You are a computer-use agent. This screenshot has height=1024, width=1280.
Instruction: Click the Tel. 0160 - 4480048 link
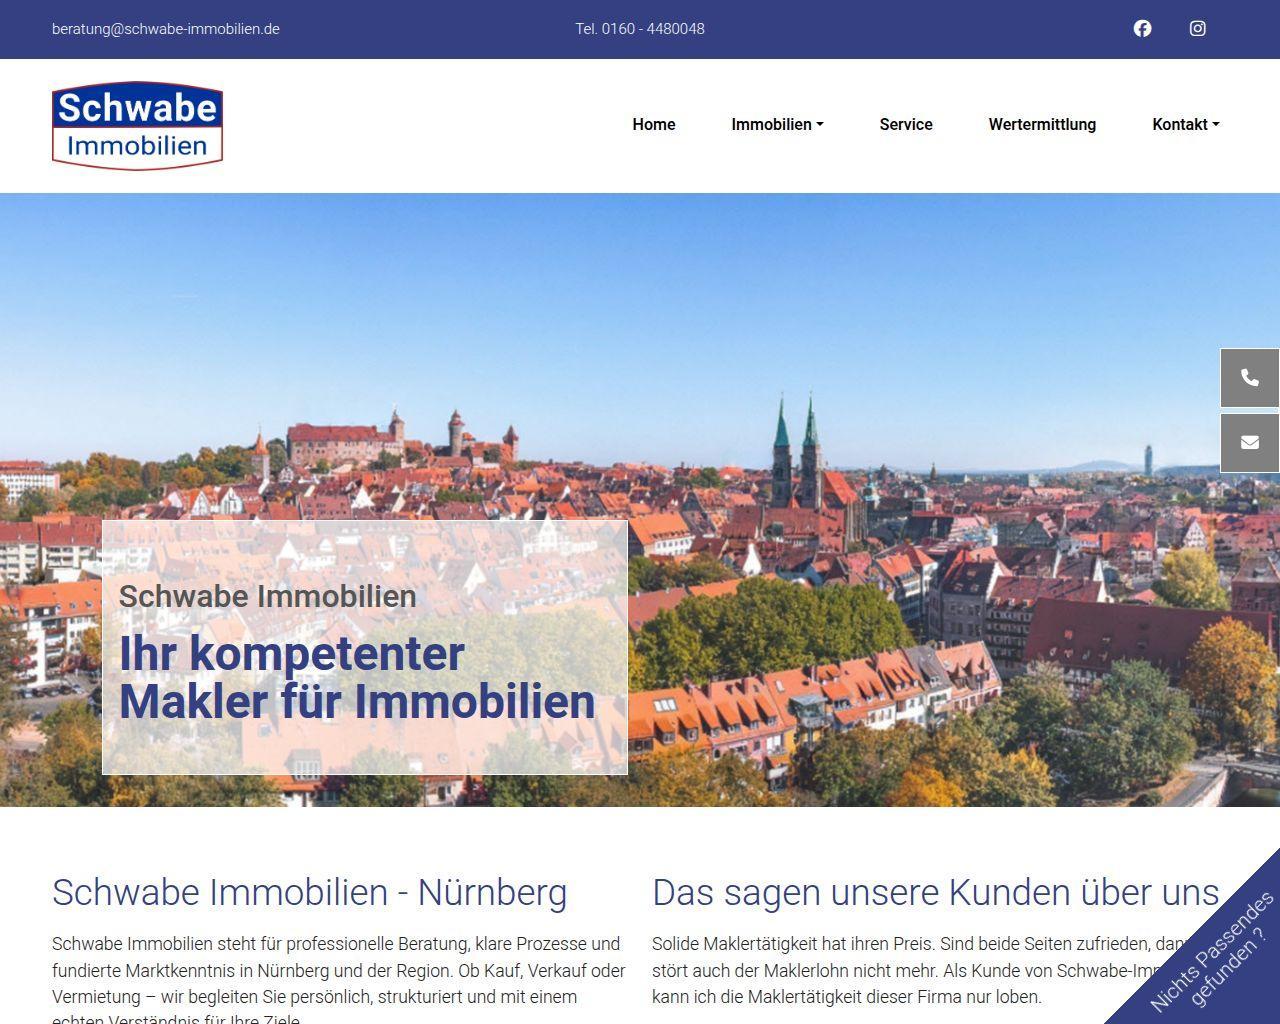640,29
